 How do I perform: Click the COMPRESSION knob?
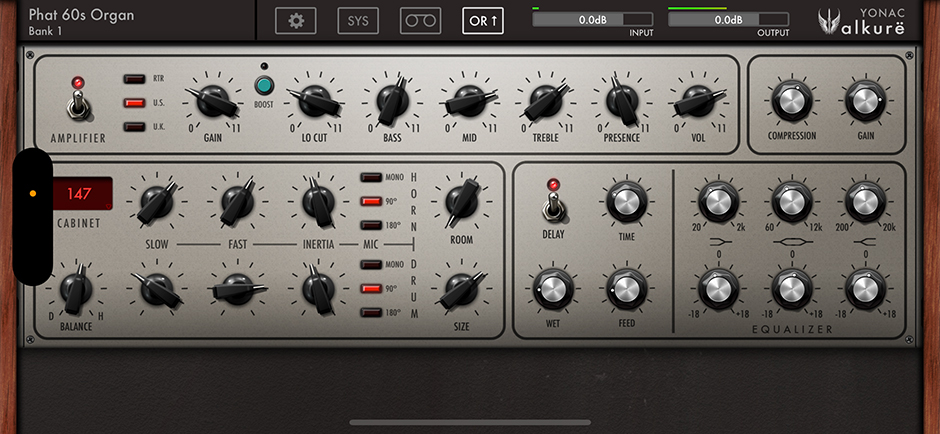coord(791,101)
